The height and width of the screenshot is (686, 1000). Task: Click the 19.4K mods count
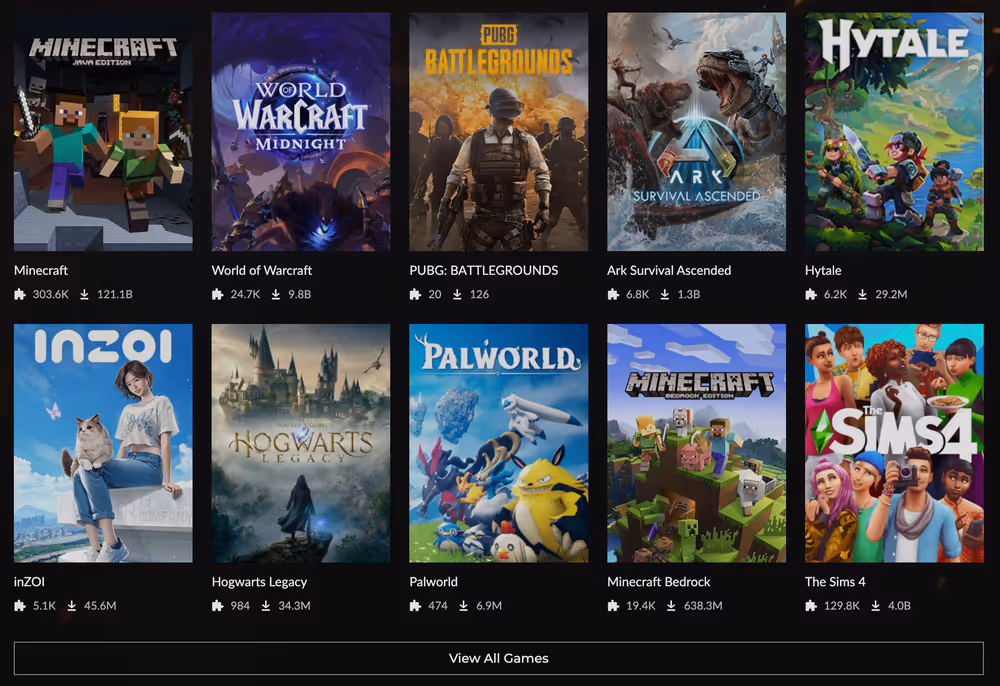click(640, 606)
